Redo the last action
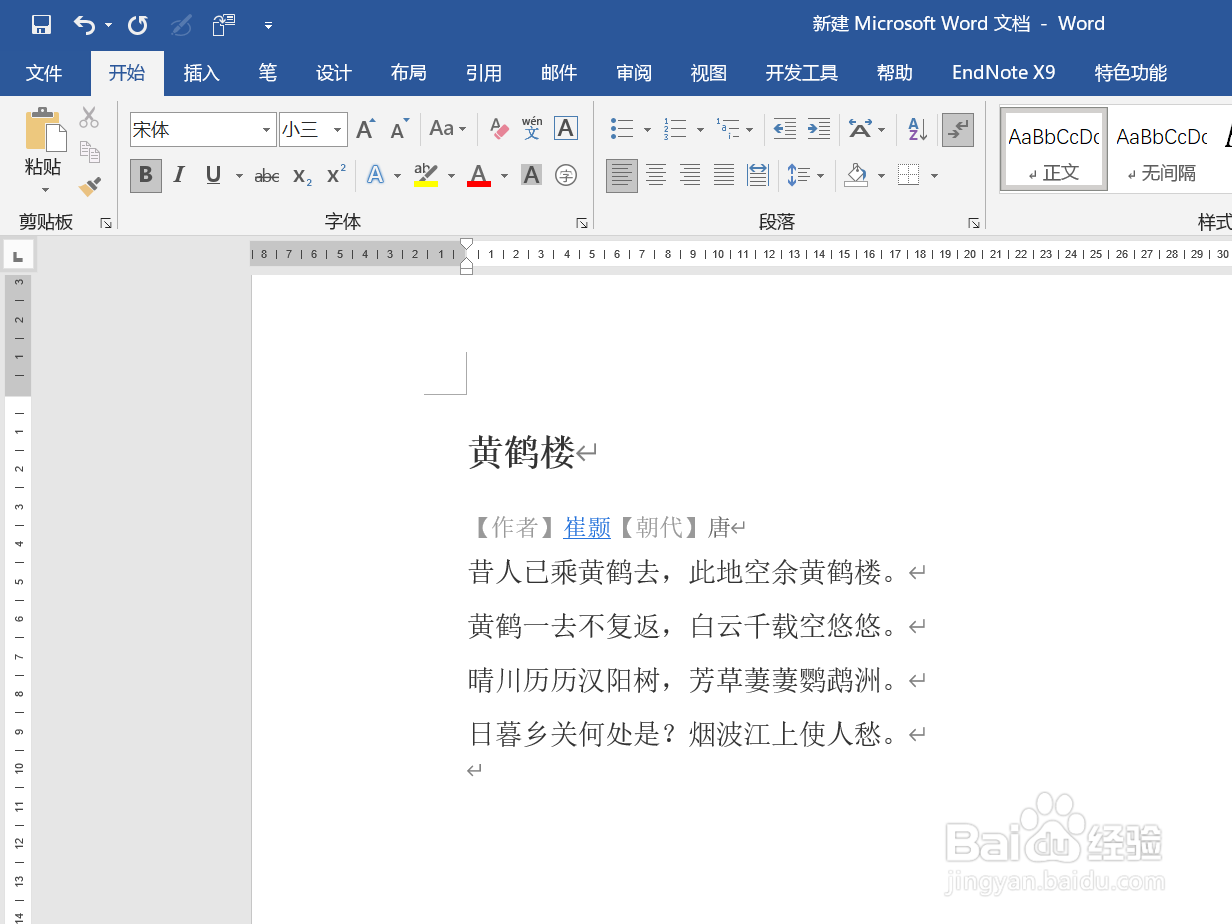Viewport: 1232px width, 924px height. (x=138, y=24)
